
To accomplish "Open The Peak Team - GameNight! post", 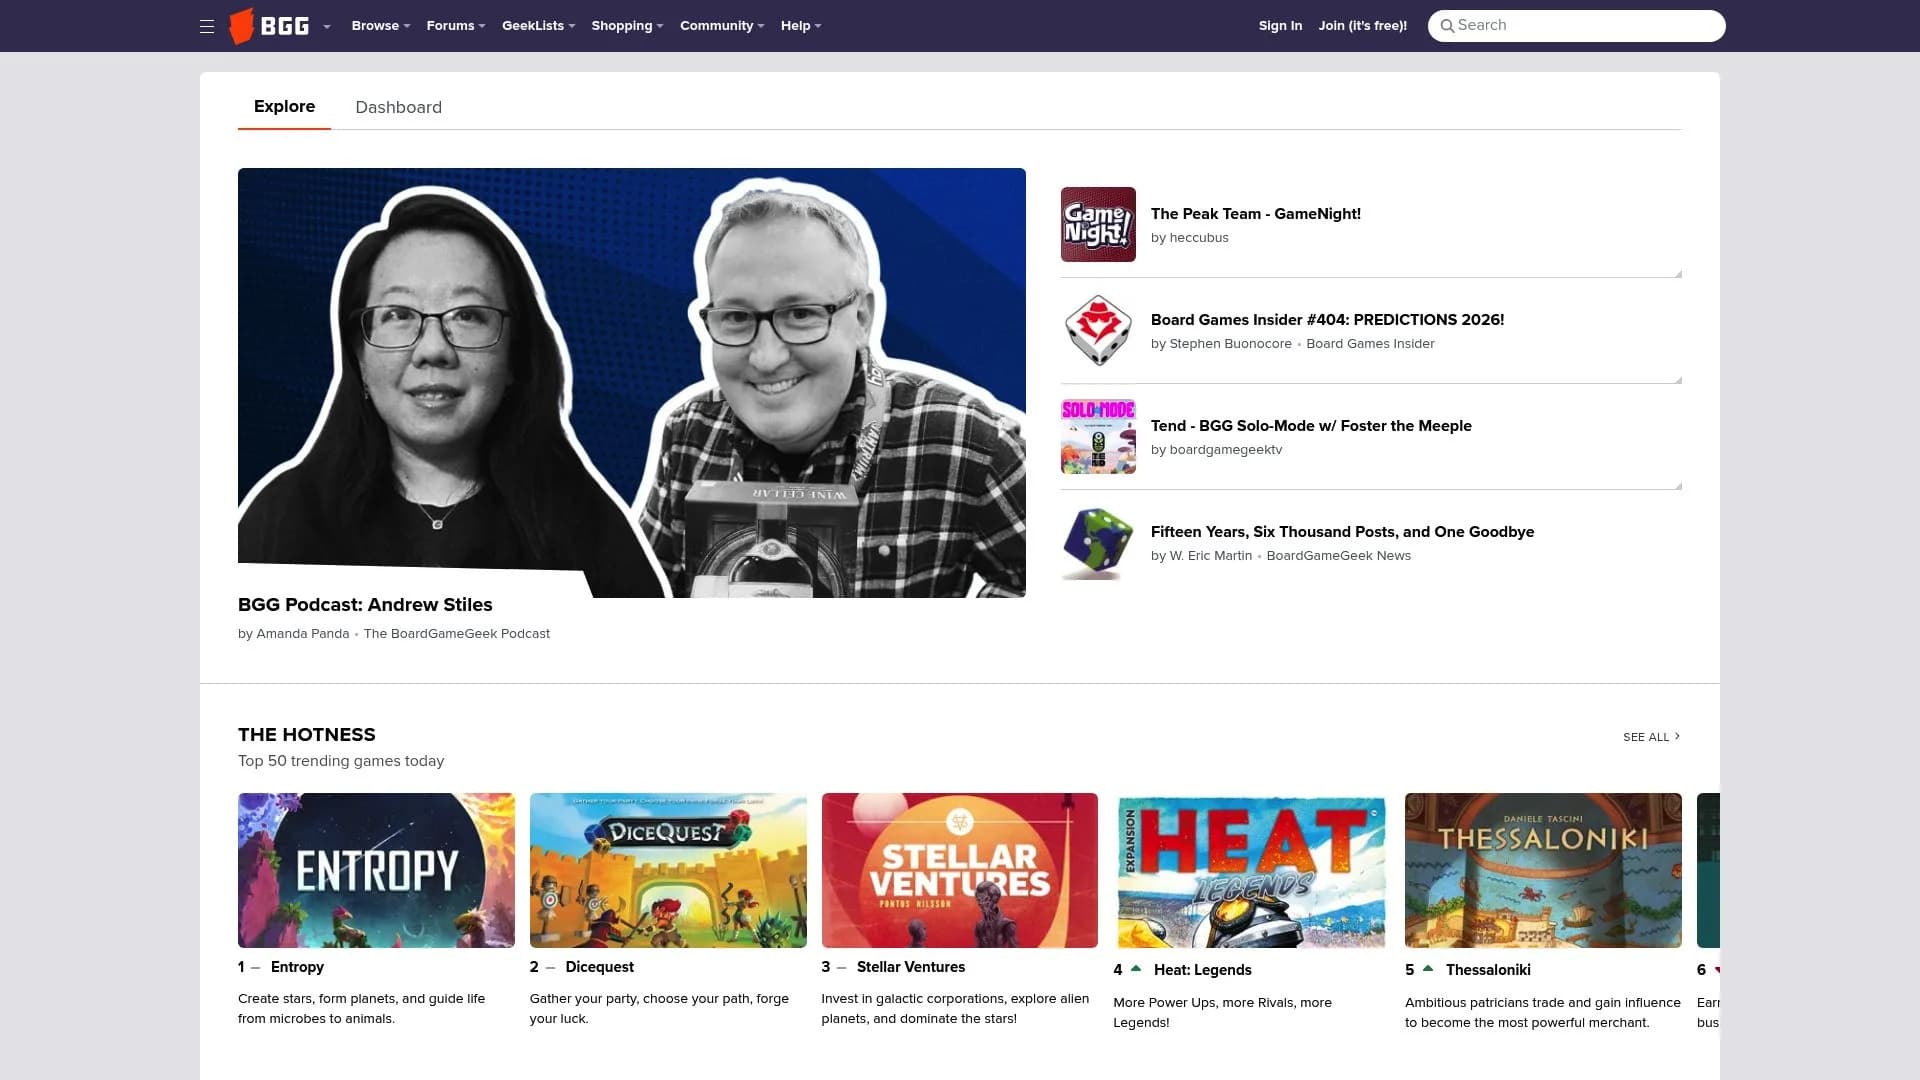I will (x=1256, y=214).
